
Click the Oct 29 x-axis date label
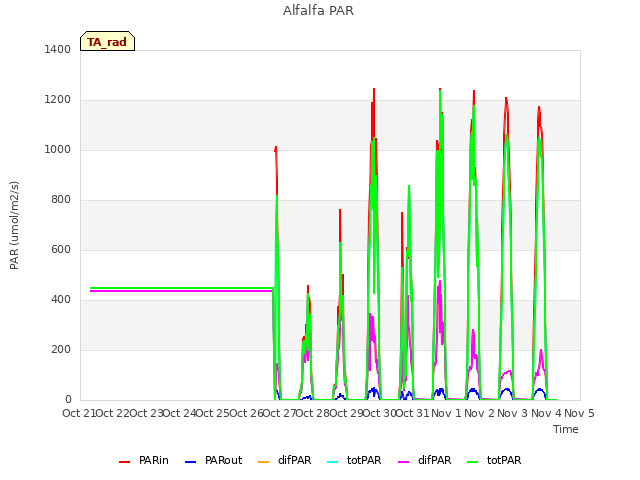[x=346, y=413]
